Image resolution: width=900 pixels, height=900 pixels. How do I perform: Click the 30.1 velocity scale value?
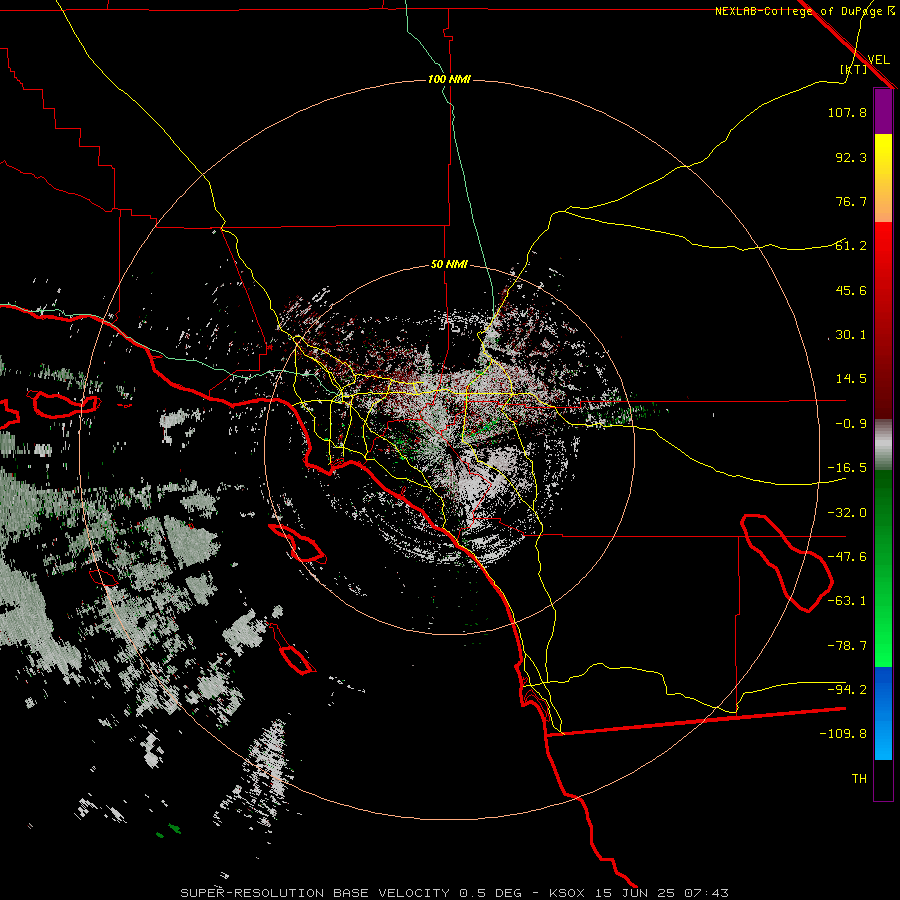(851, 335)
